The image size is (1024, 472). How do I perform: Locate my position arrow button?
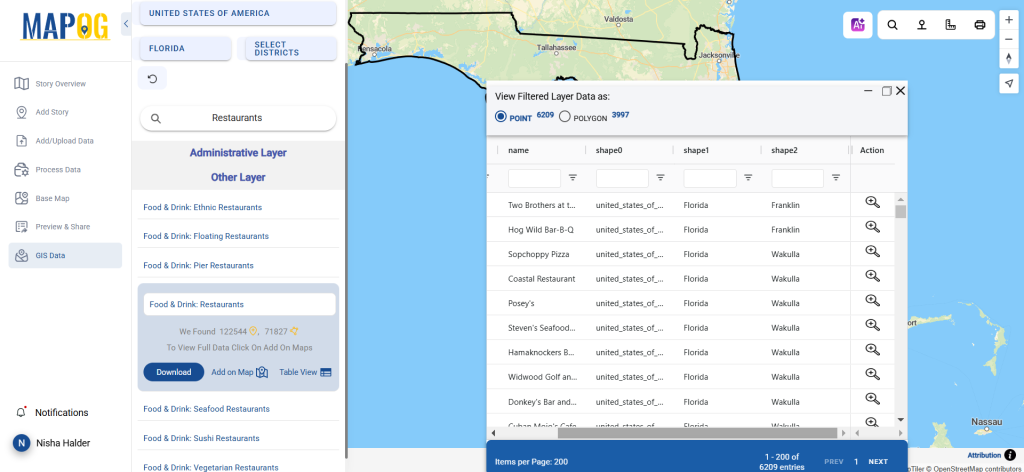[1009, 83]
